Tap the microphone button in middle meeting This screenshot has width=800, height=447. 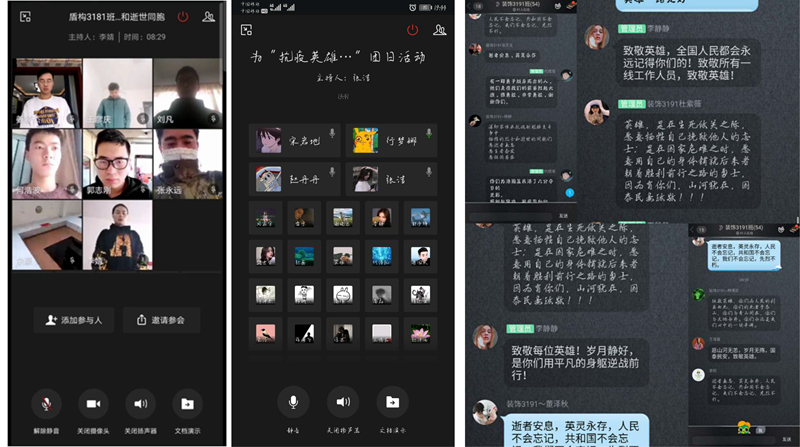click(293, 401)
